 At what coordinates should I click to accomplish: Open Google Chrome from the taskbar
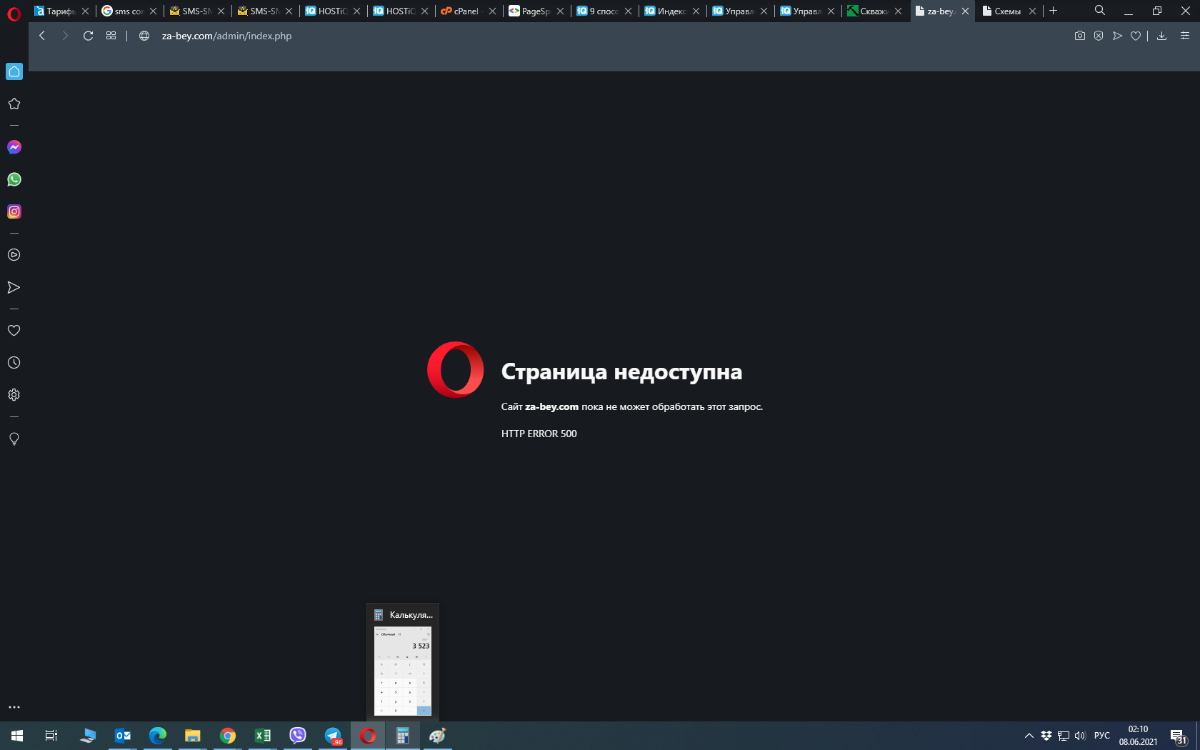(x=228, y=735)
